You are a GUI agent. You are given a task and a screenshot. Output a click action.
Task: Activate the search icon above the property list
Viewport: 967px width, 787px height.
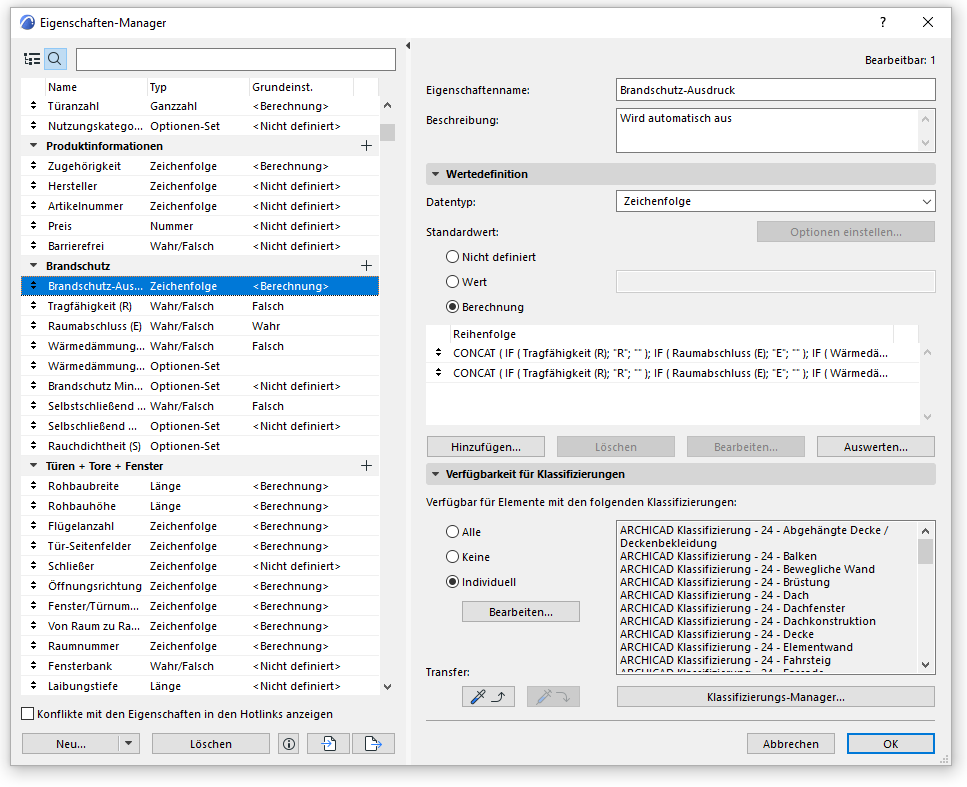[54, 58]
